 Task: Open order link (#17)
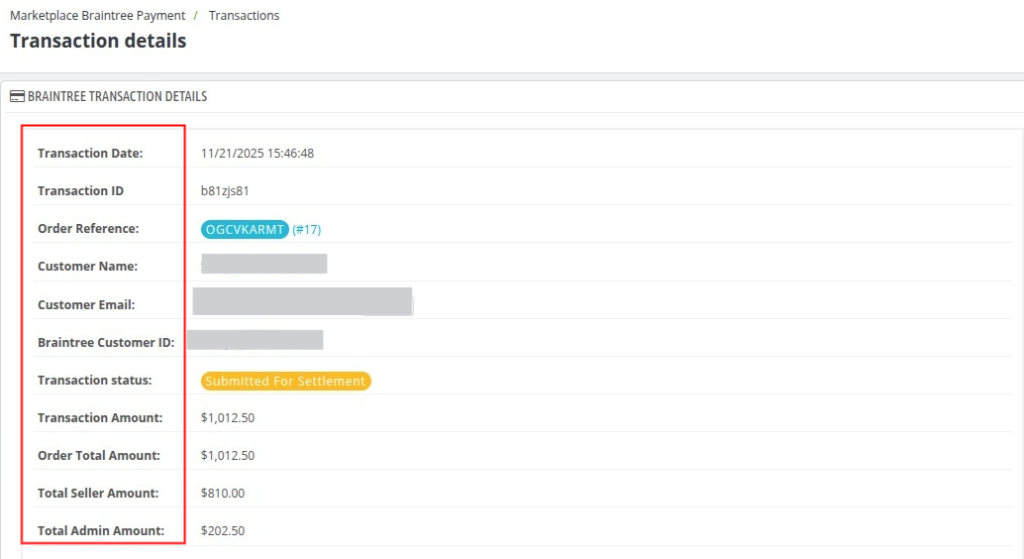tap(307, 229)
